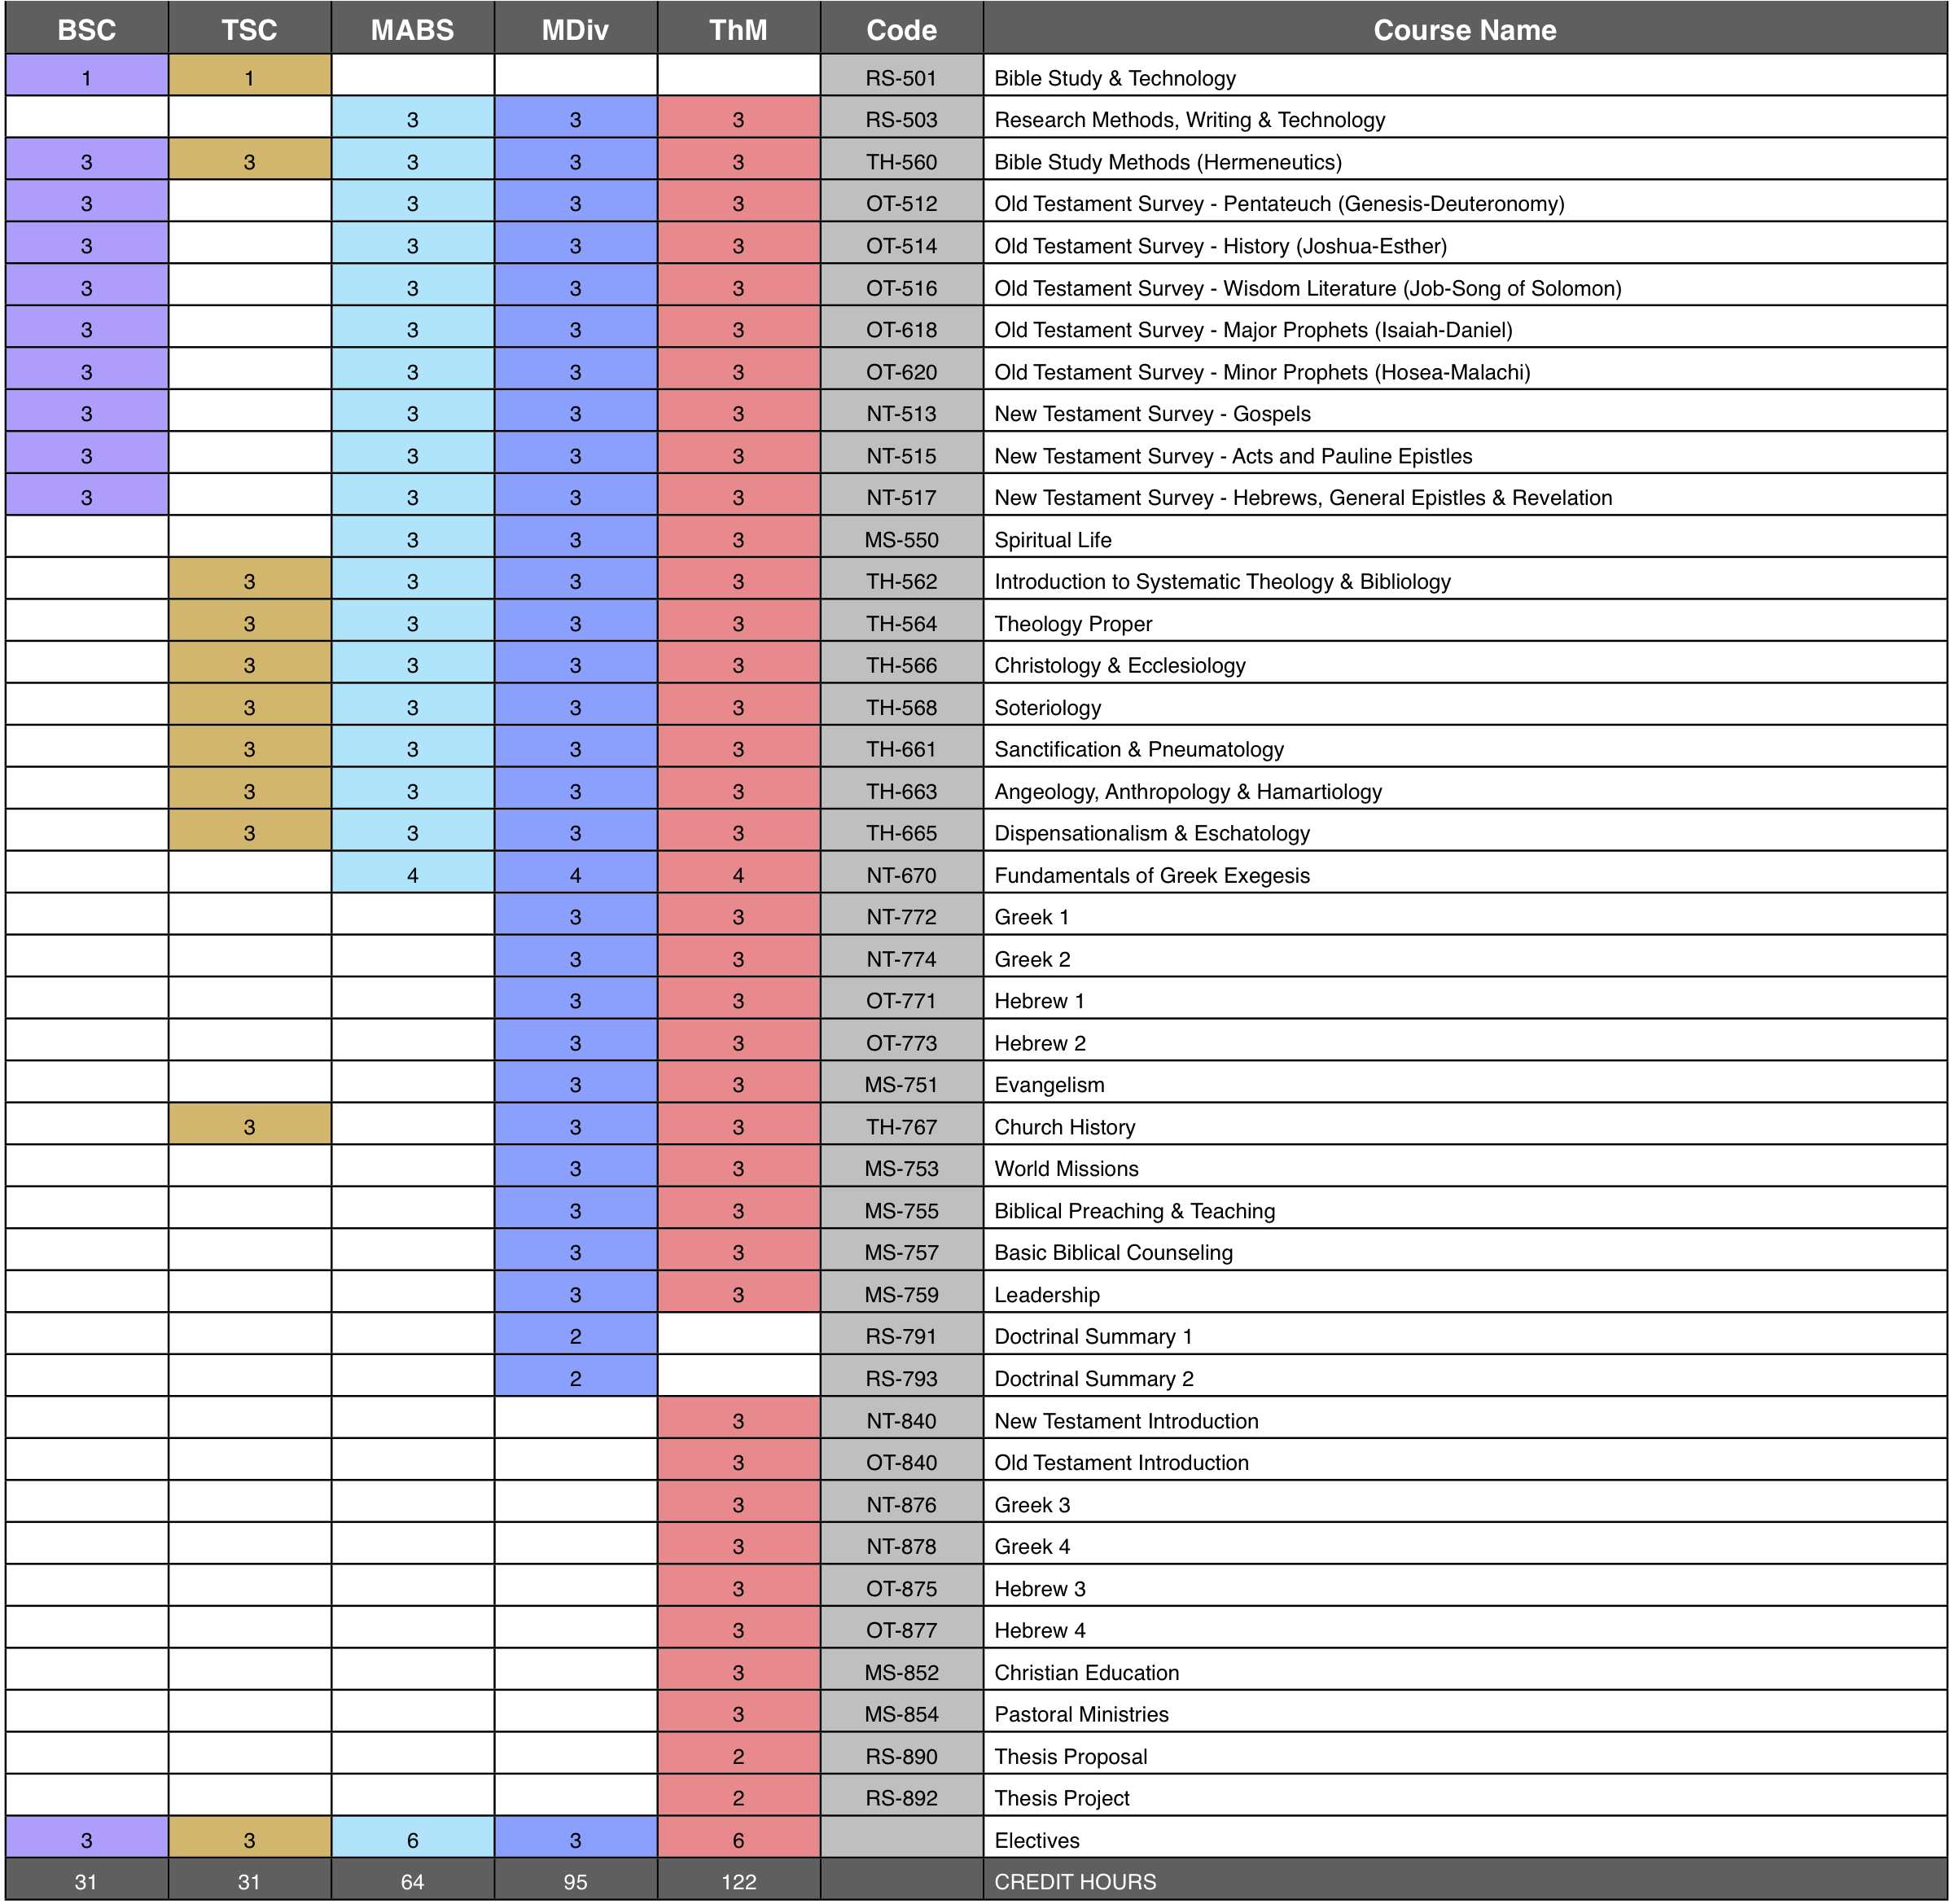Image resolution: width=1950 pixels, height=1904 pixels.
Task: Click the Greek 4 course name
Action: pos(1032,1547)
